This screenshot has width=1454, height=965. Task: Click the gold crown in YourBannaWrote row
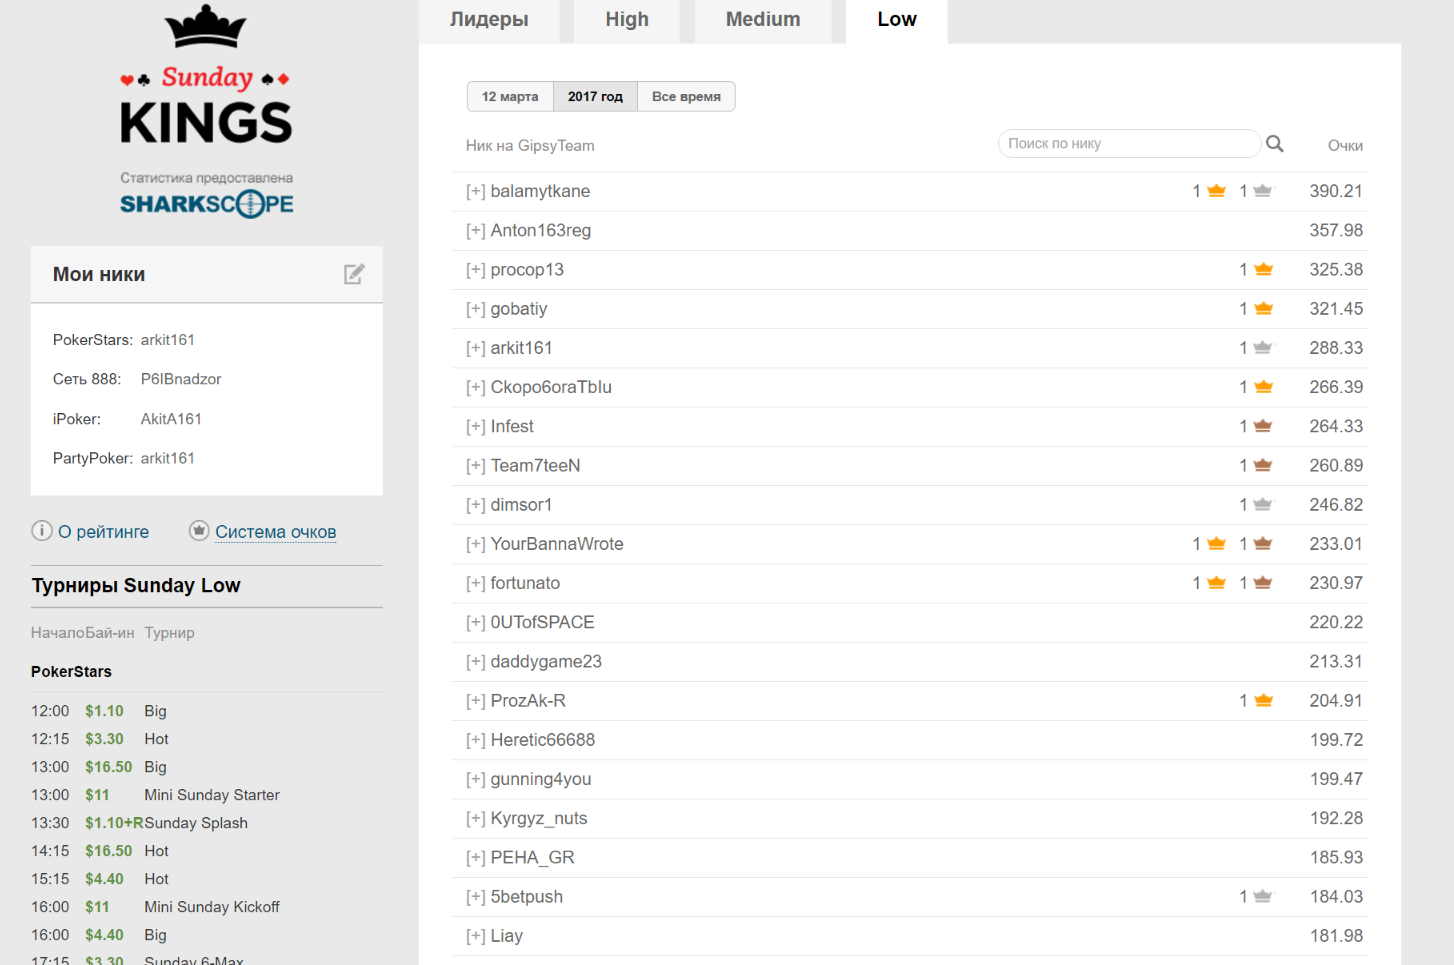1216,544
